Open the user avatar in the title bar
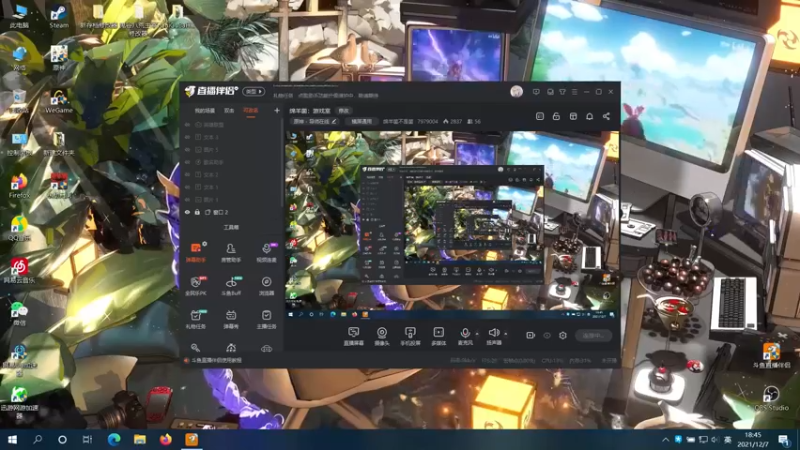Viewport: 800px width, 450px height. point(516,92)
